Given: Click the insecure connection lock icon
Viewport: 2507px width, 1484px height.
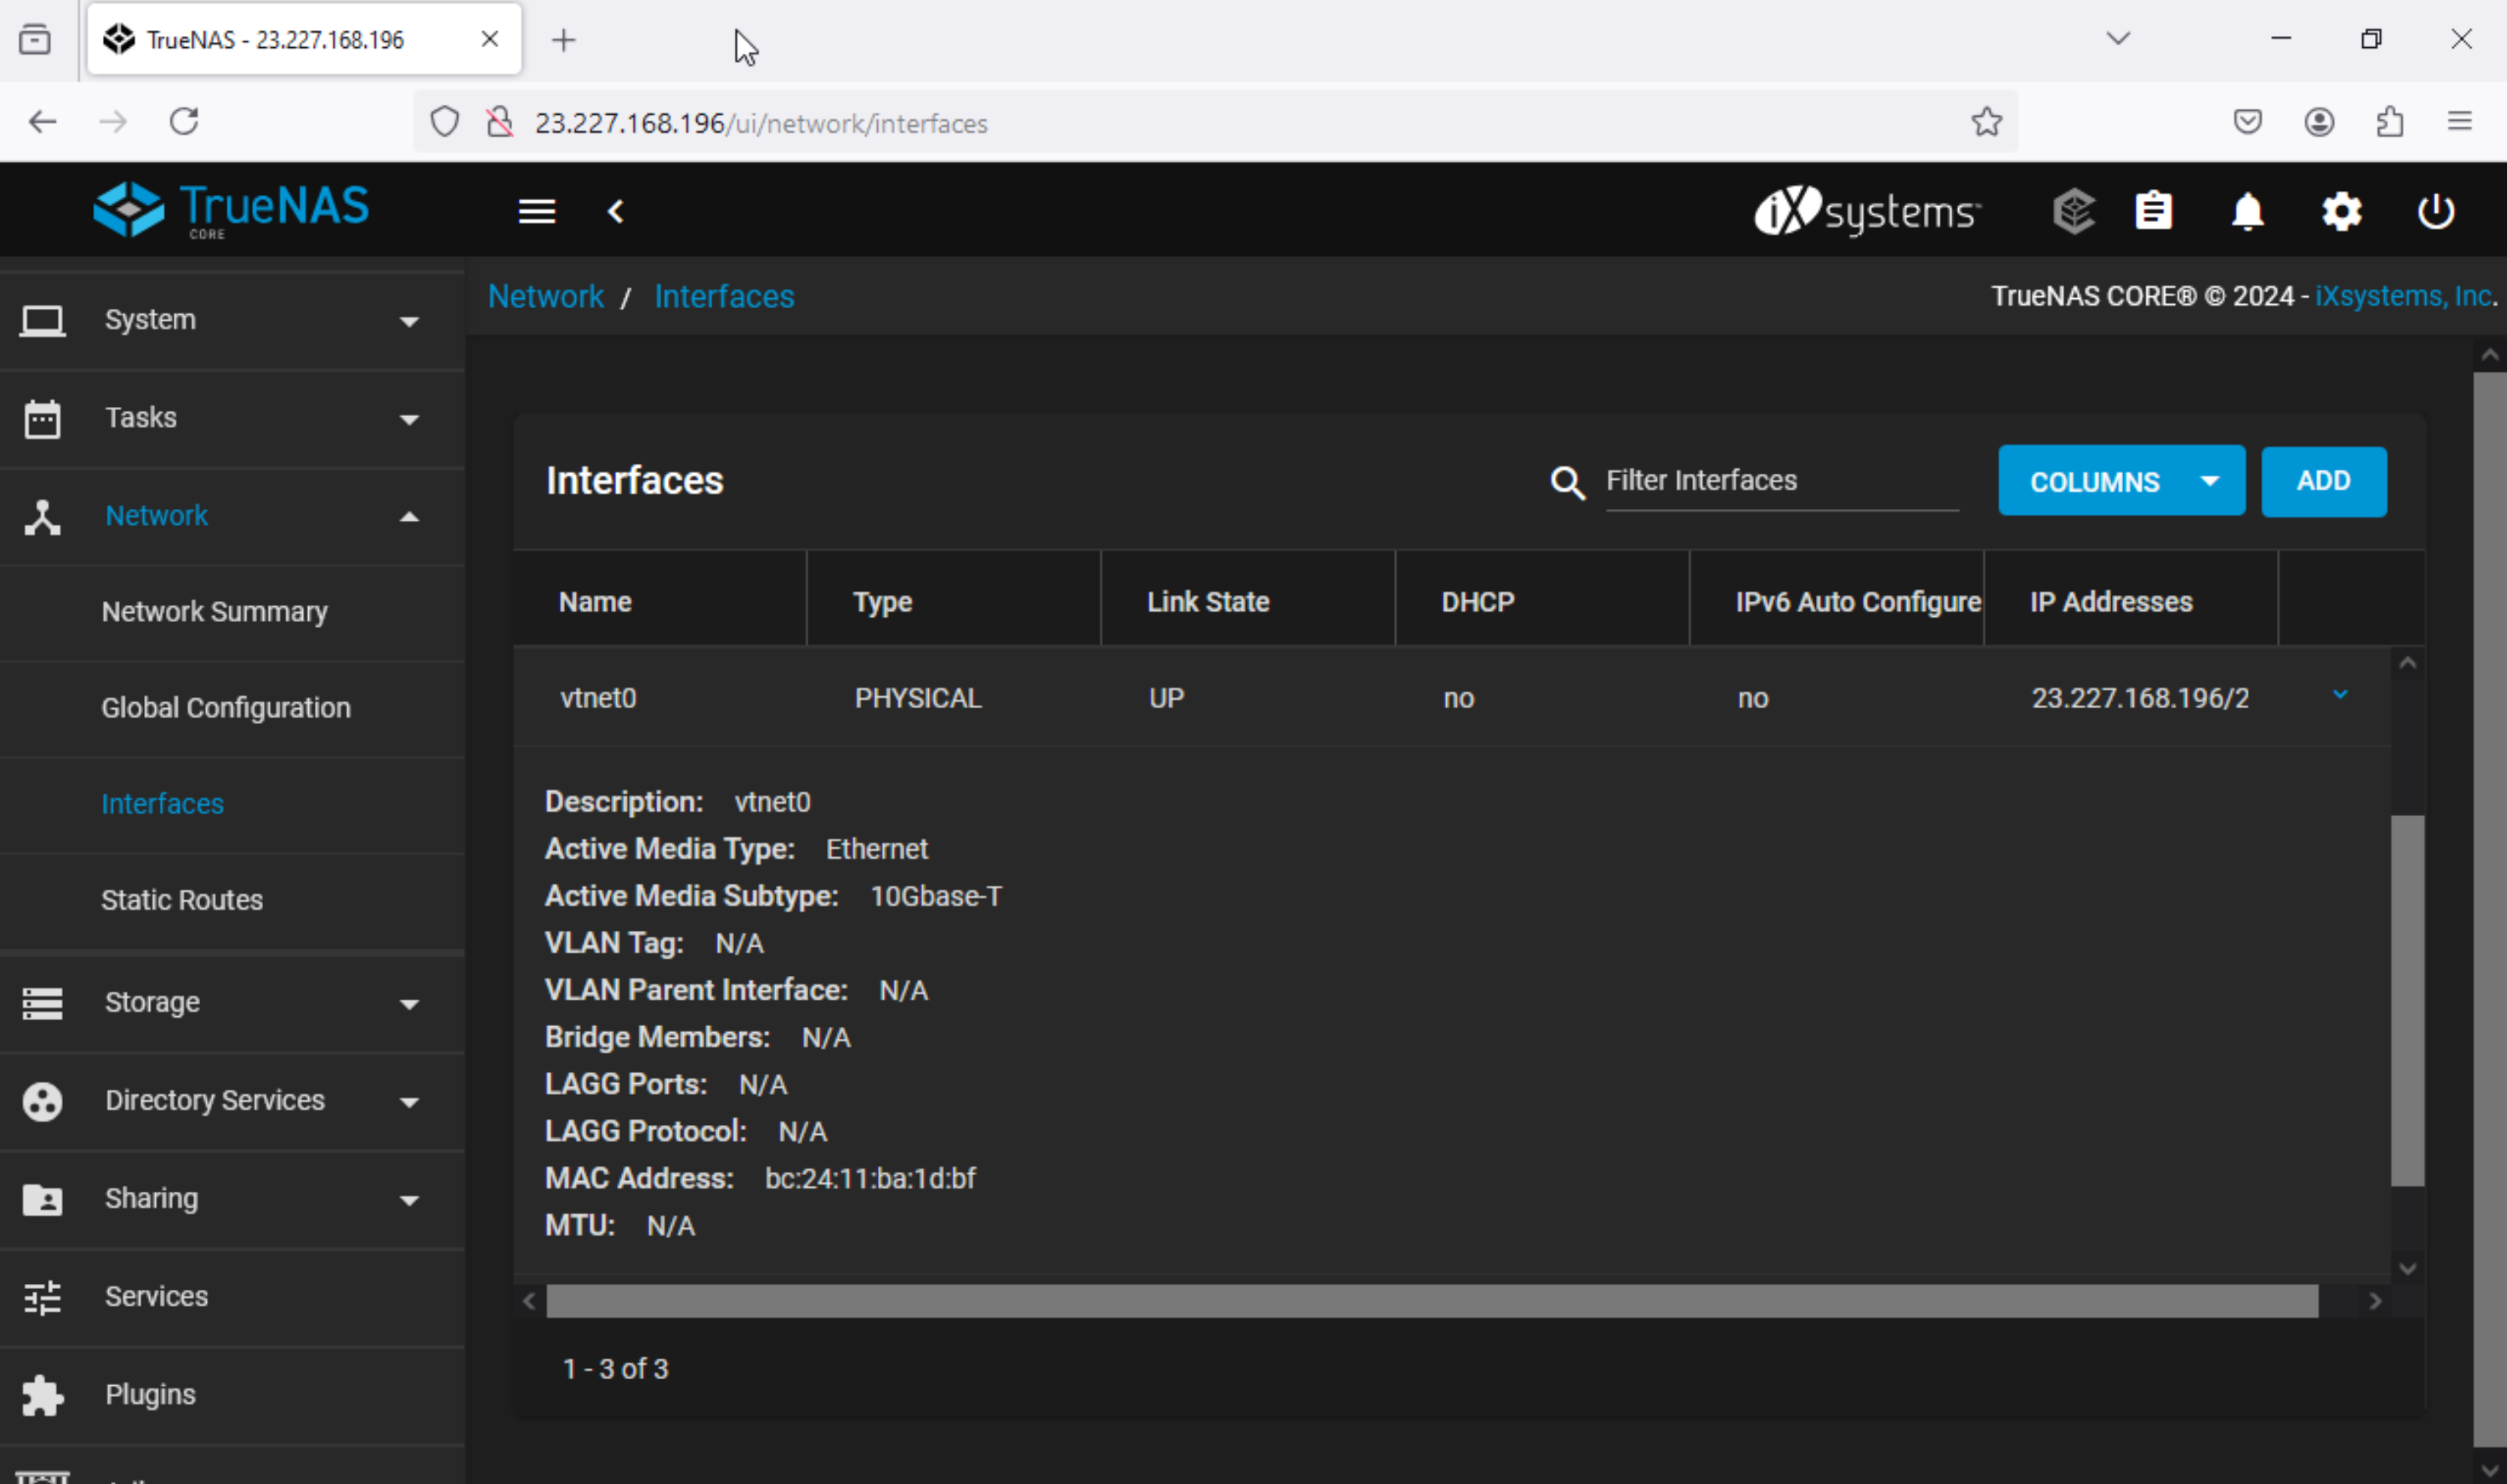Looking at the screenshot, I should click(499, 122).
